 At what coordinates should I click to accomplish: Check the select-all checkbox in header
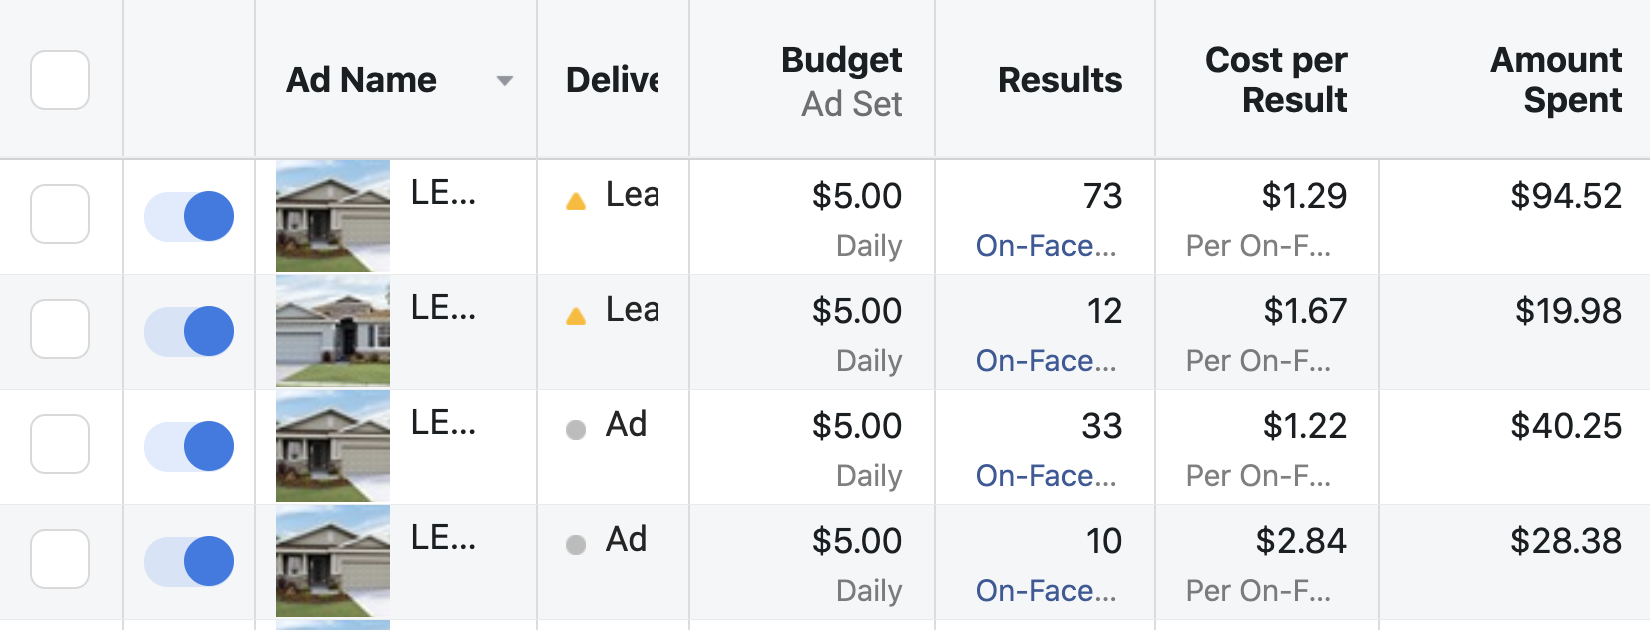tap(60, 80)
